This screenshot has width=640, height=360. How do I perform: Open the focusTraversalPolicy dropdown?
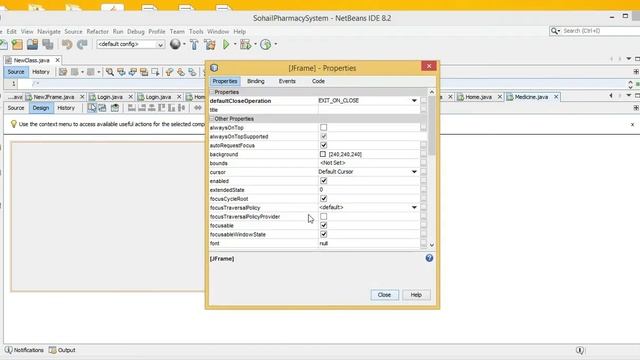click(414, 207)
